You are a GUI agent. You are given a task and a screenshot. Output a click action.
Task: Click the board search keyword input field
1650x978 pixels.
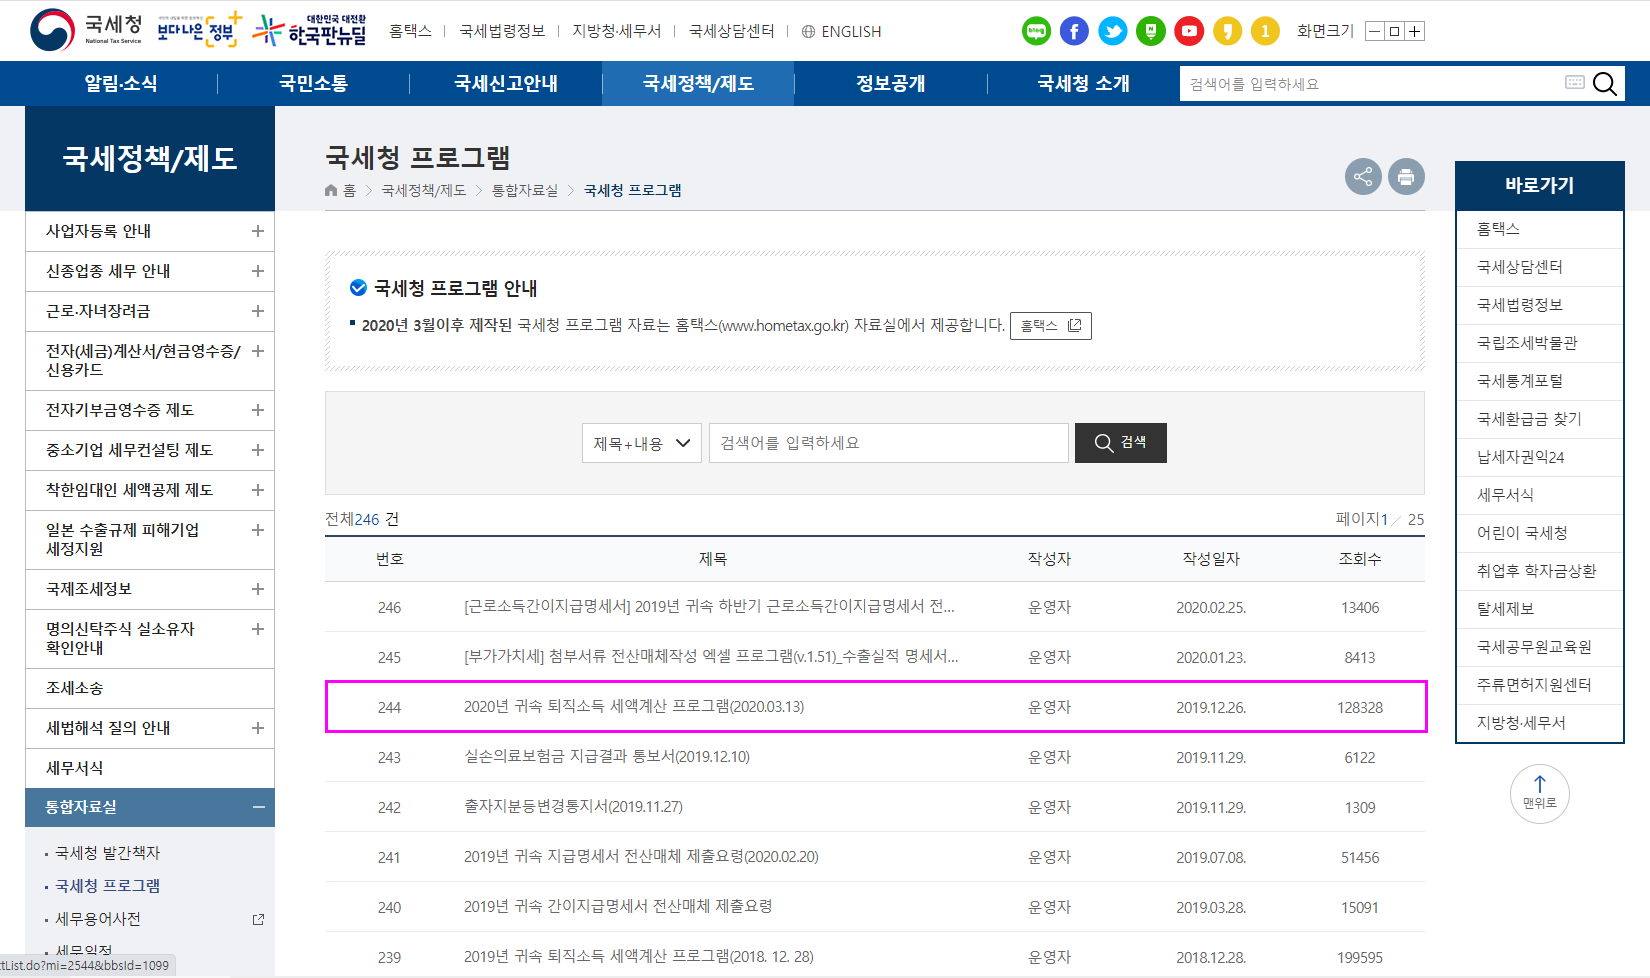pos(888,443)
